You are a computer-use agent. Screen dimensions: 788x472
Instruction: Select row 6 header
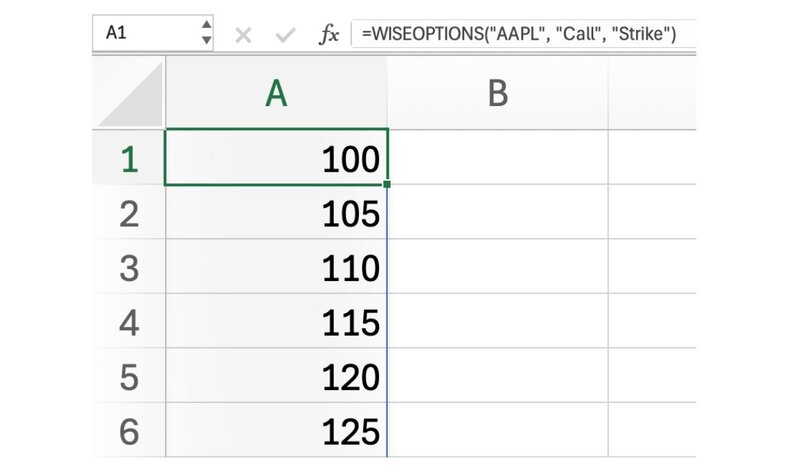click(129, 431)
